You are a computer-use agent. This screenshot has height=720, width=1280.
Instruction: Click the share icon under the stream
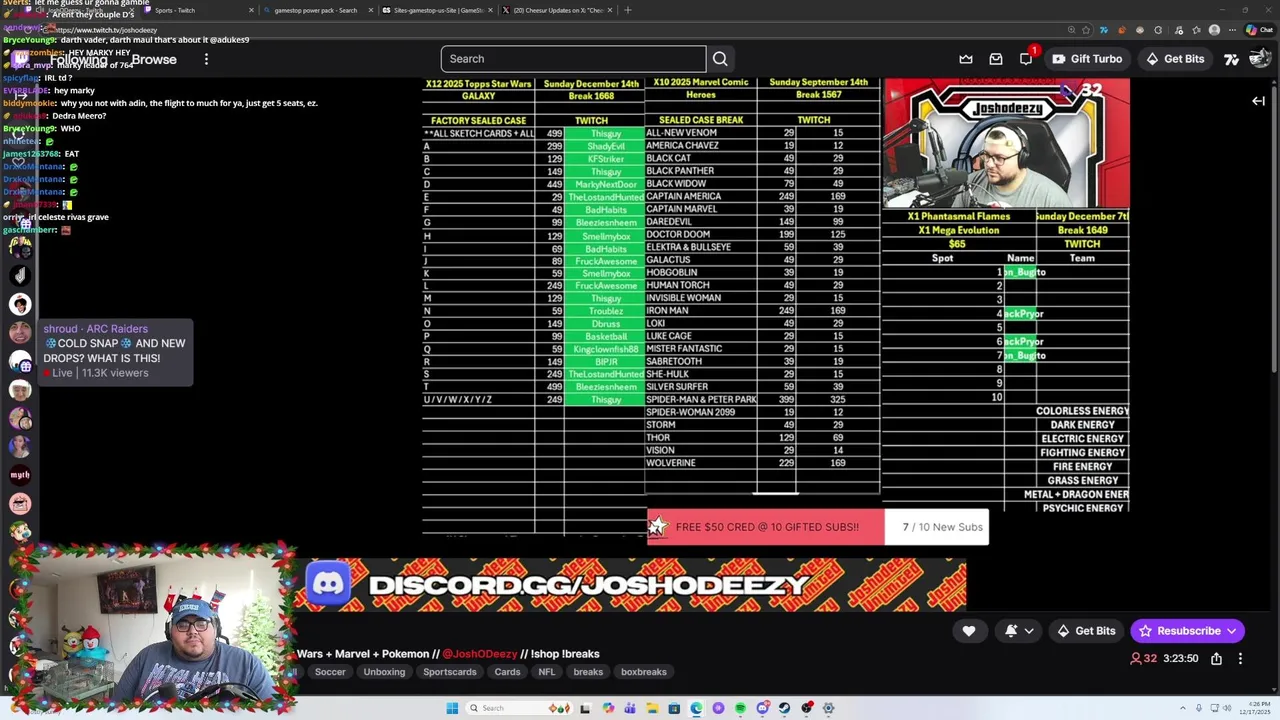click(x=1216, y=659)
